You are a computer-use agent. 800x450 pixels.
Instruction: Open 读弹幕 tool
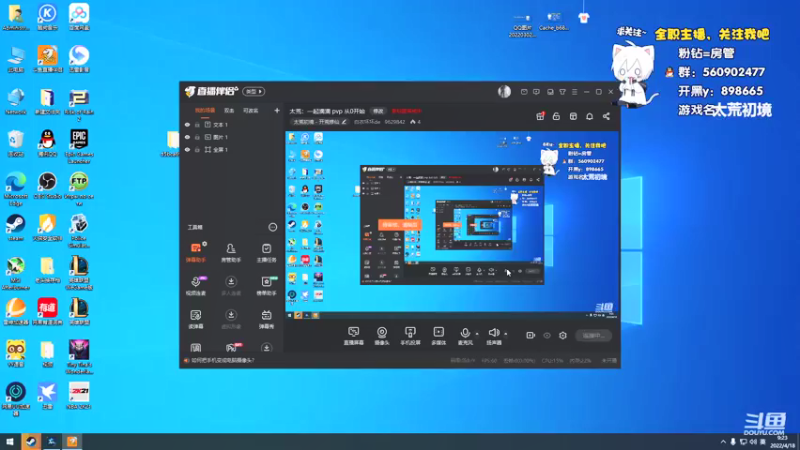click(x=196, y=319)
